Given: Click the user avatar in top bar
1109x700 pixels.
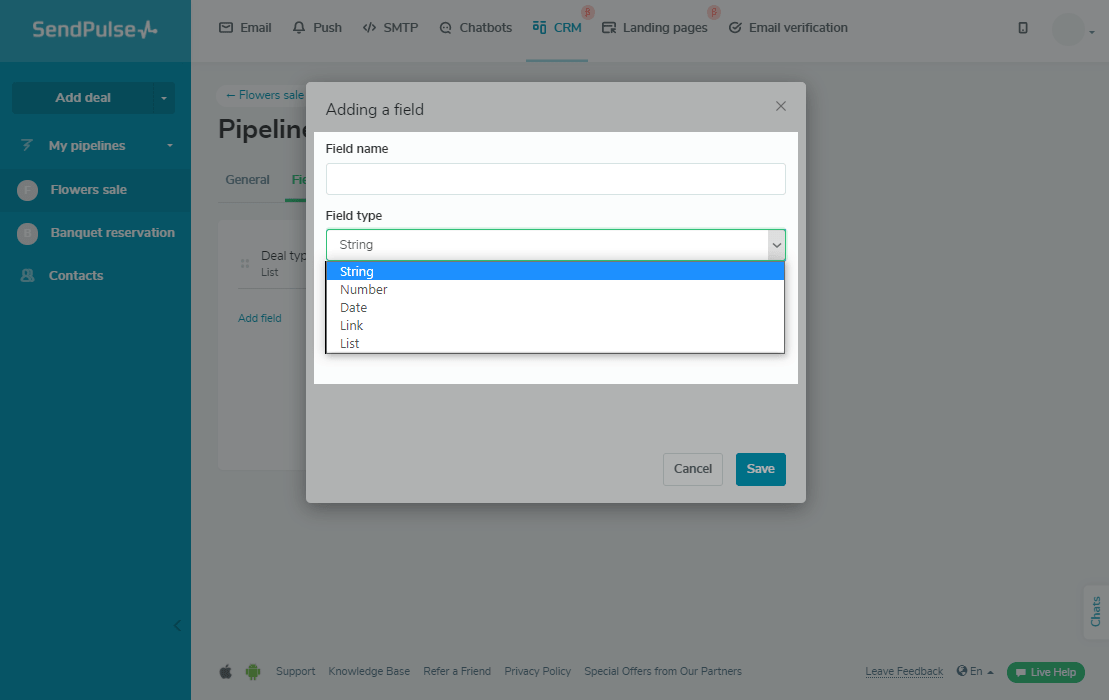Looking at the screenshot, I should click(1068, 30).
